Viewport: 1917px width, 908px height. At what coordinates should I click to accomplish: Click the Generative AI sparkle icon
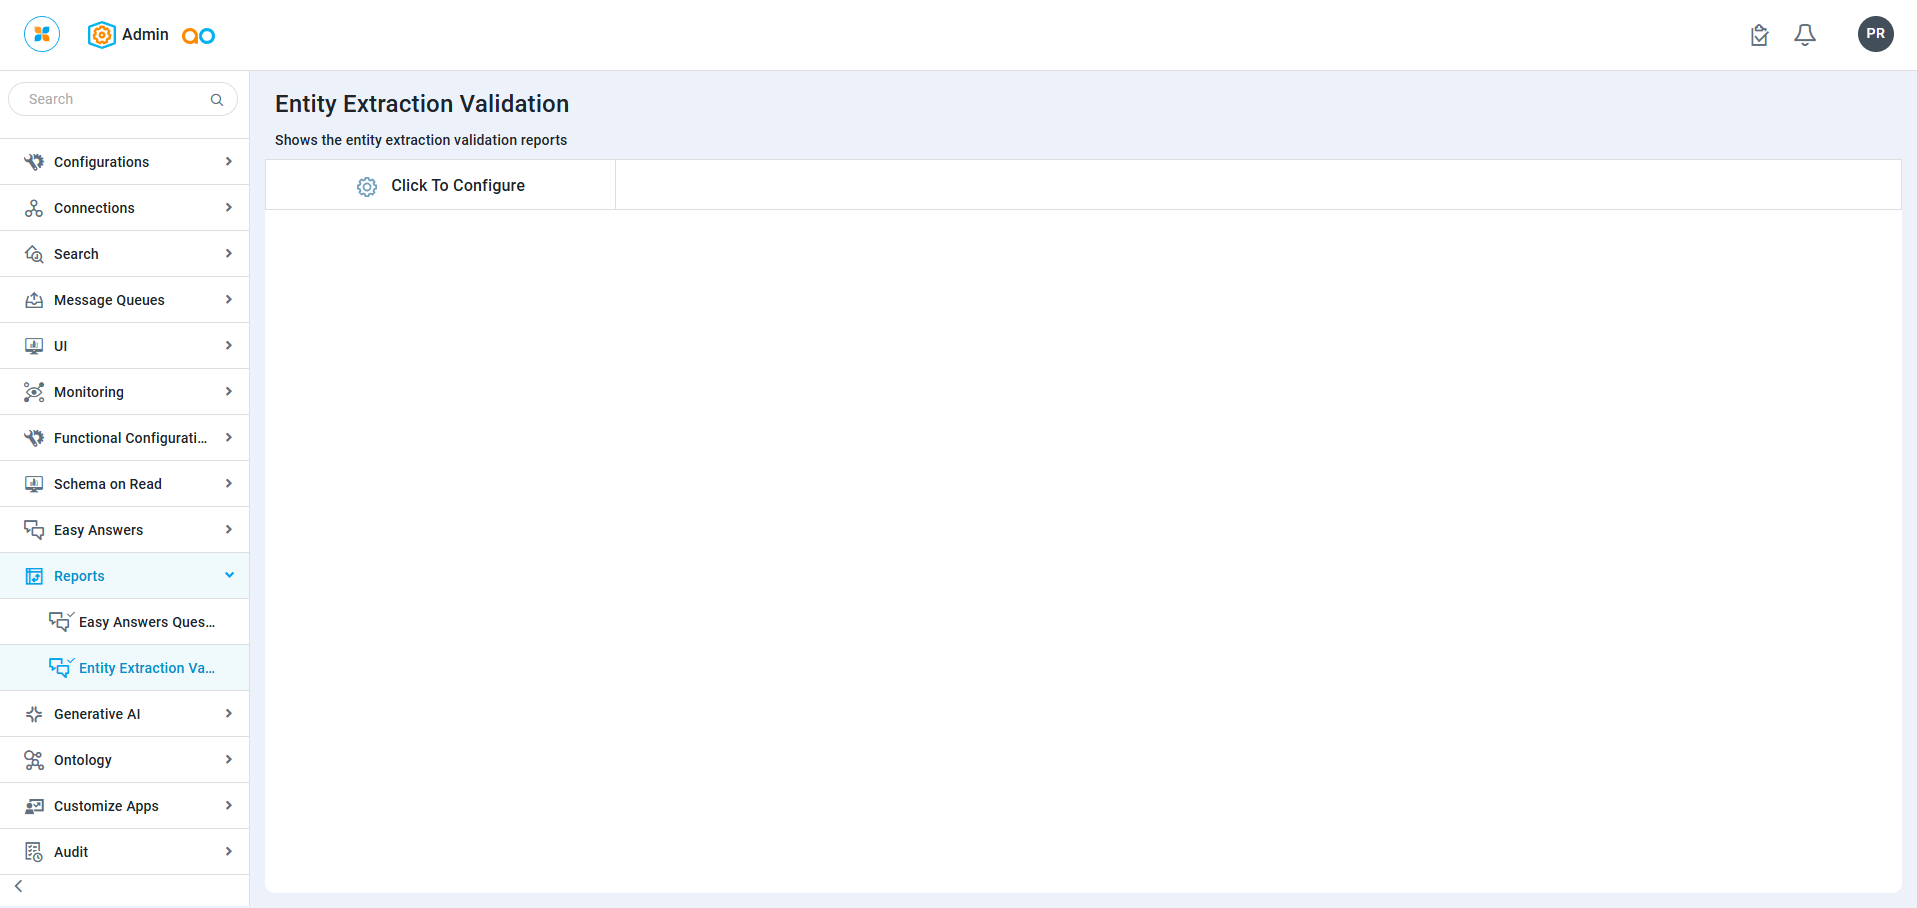34,714
